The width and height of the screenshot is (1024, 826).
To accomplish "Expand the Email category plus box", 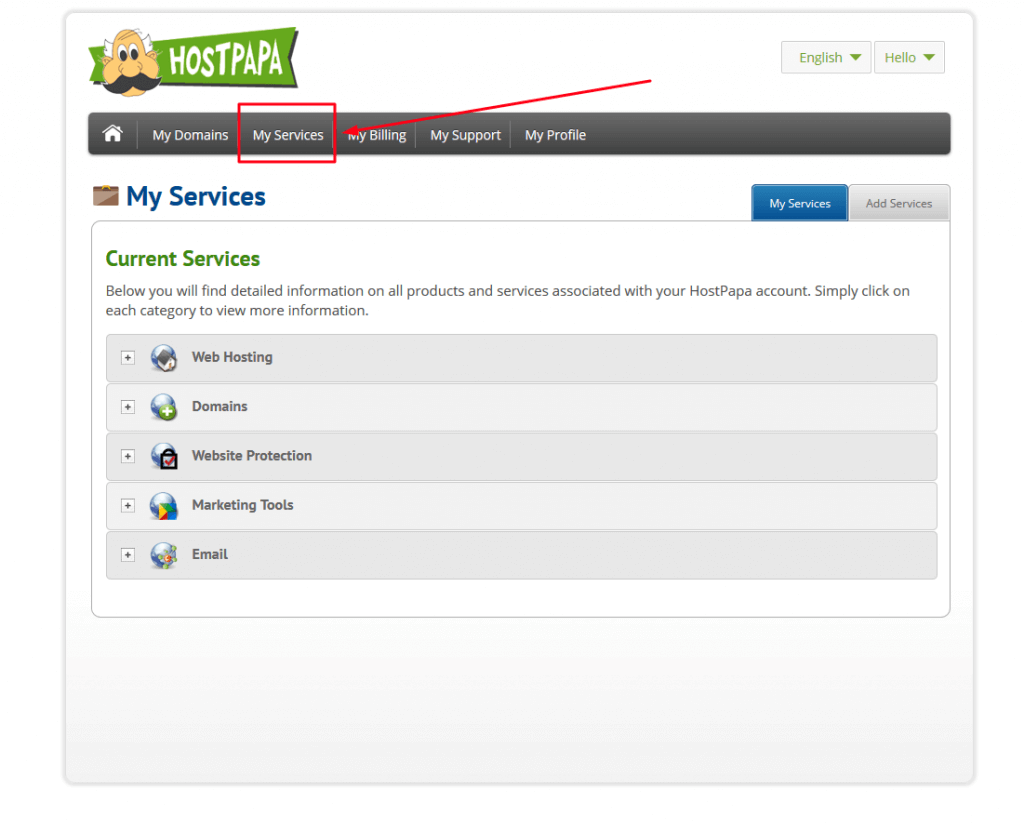I will [x=128, y=555].
